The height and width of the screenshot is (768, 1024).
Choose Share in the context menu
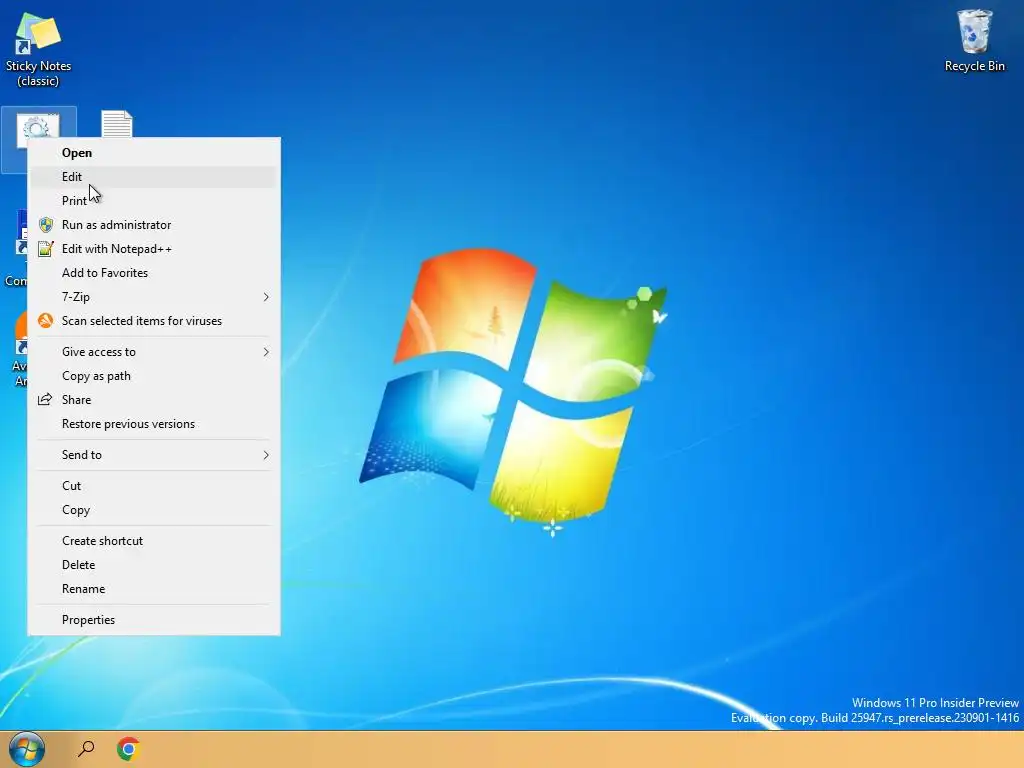tap(154, 400)
